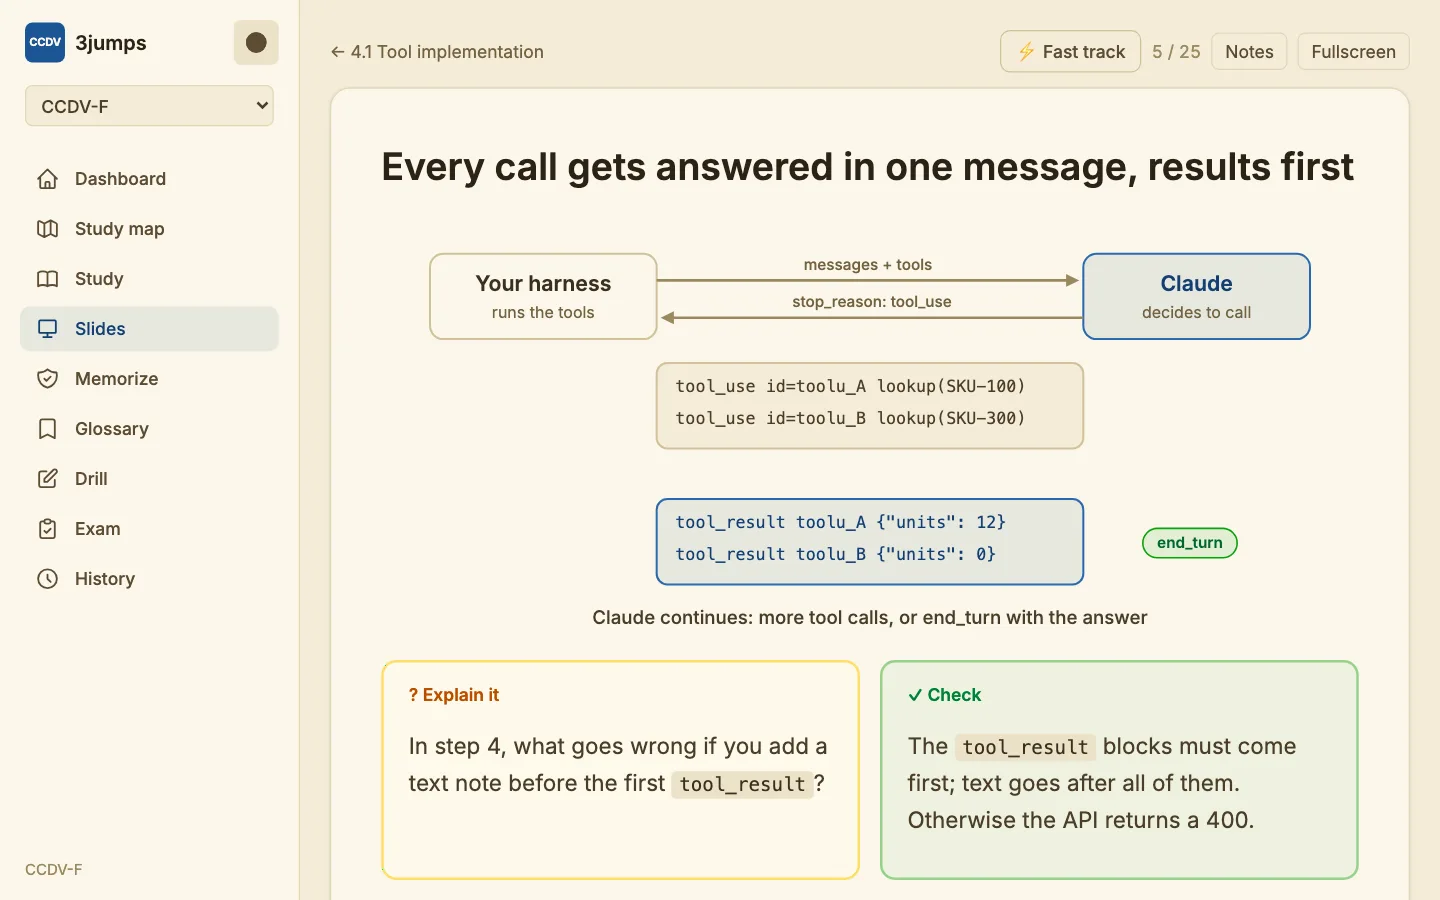Switch to Fullscreen view
The image size is (1440, 900).
pyautogui.click(x=1353, y=52)
